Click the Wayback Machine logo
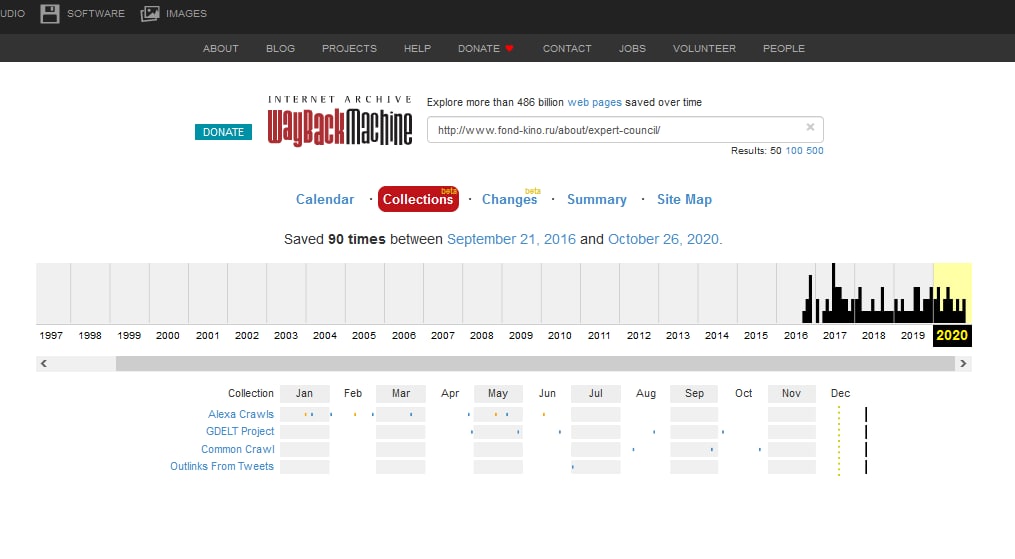Image resolution: width=1015 pixels, height=559 pixels. [x=340, y=121]
